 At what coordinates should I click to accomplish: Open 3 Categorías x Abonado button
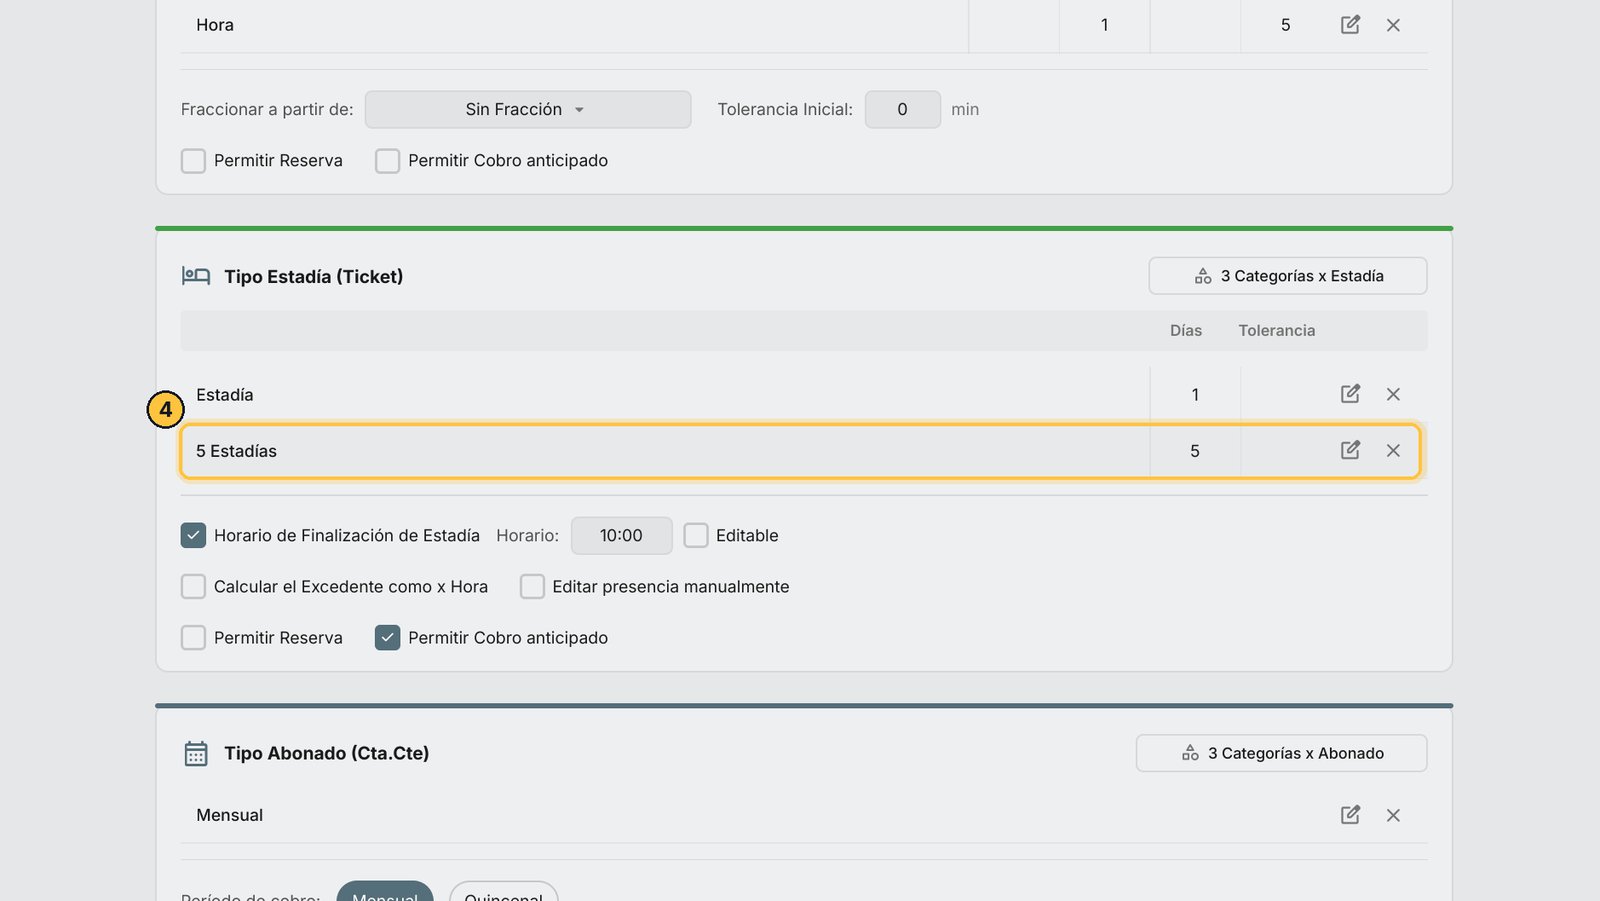[1281, 753]
